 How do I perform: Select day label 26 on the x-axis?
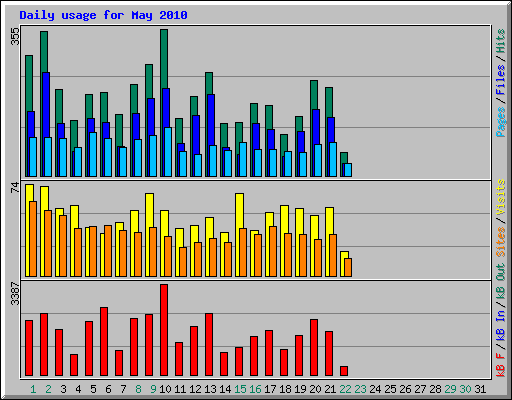click(405, 389)
